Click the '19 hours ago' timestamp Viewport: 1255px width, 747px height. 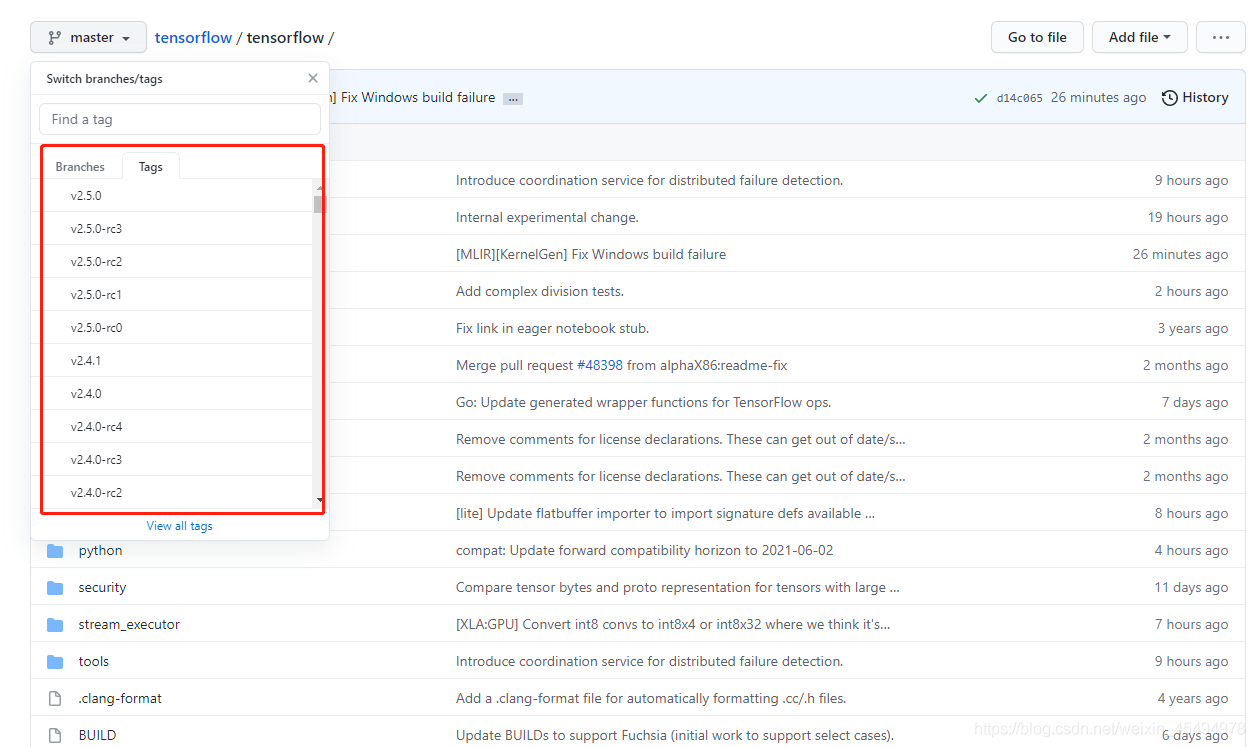point(1188,217)
